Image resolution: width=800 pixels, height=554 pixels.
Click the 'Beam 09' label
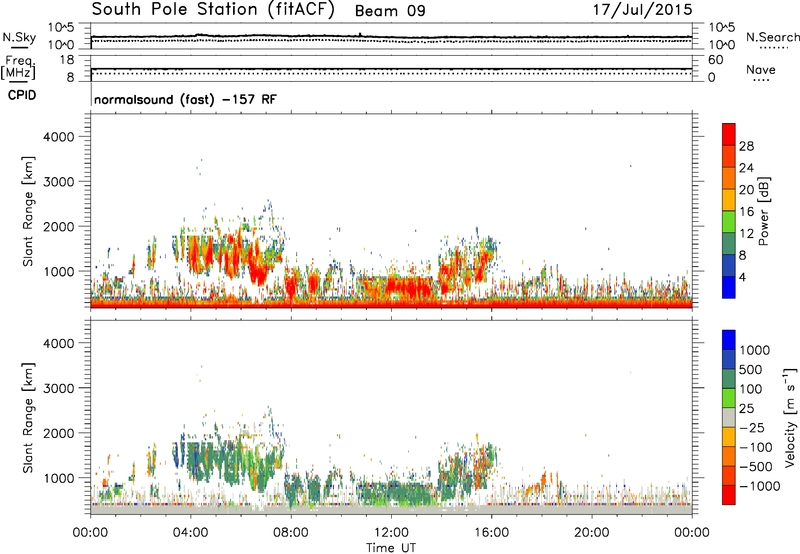[390, 11]
